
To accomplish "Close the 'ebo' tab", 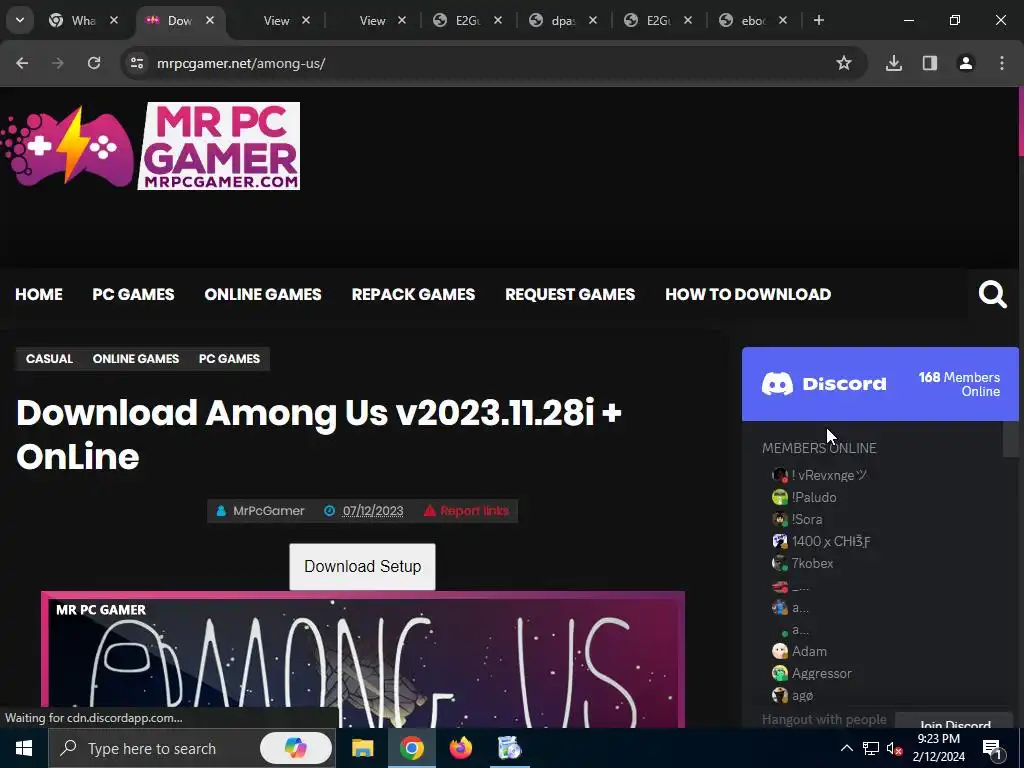I will [783, 20].
